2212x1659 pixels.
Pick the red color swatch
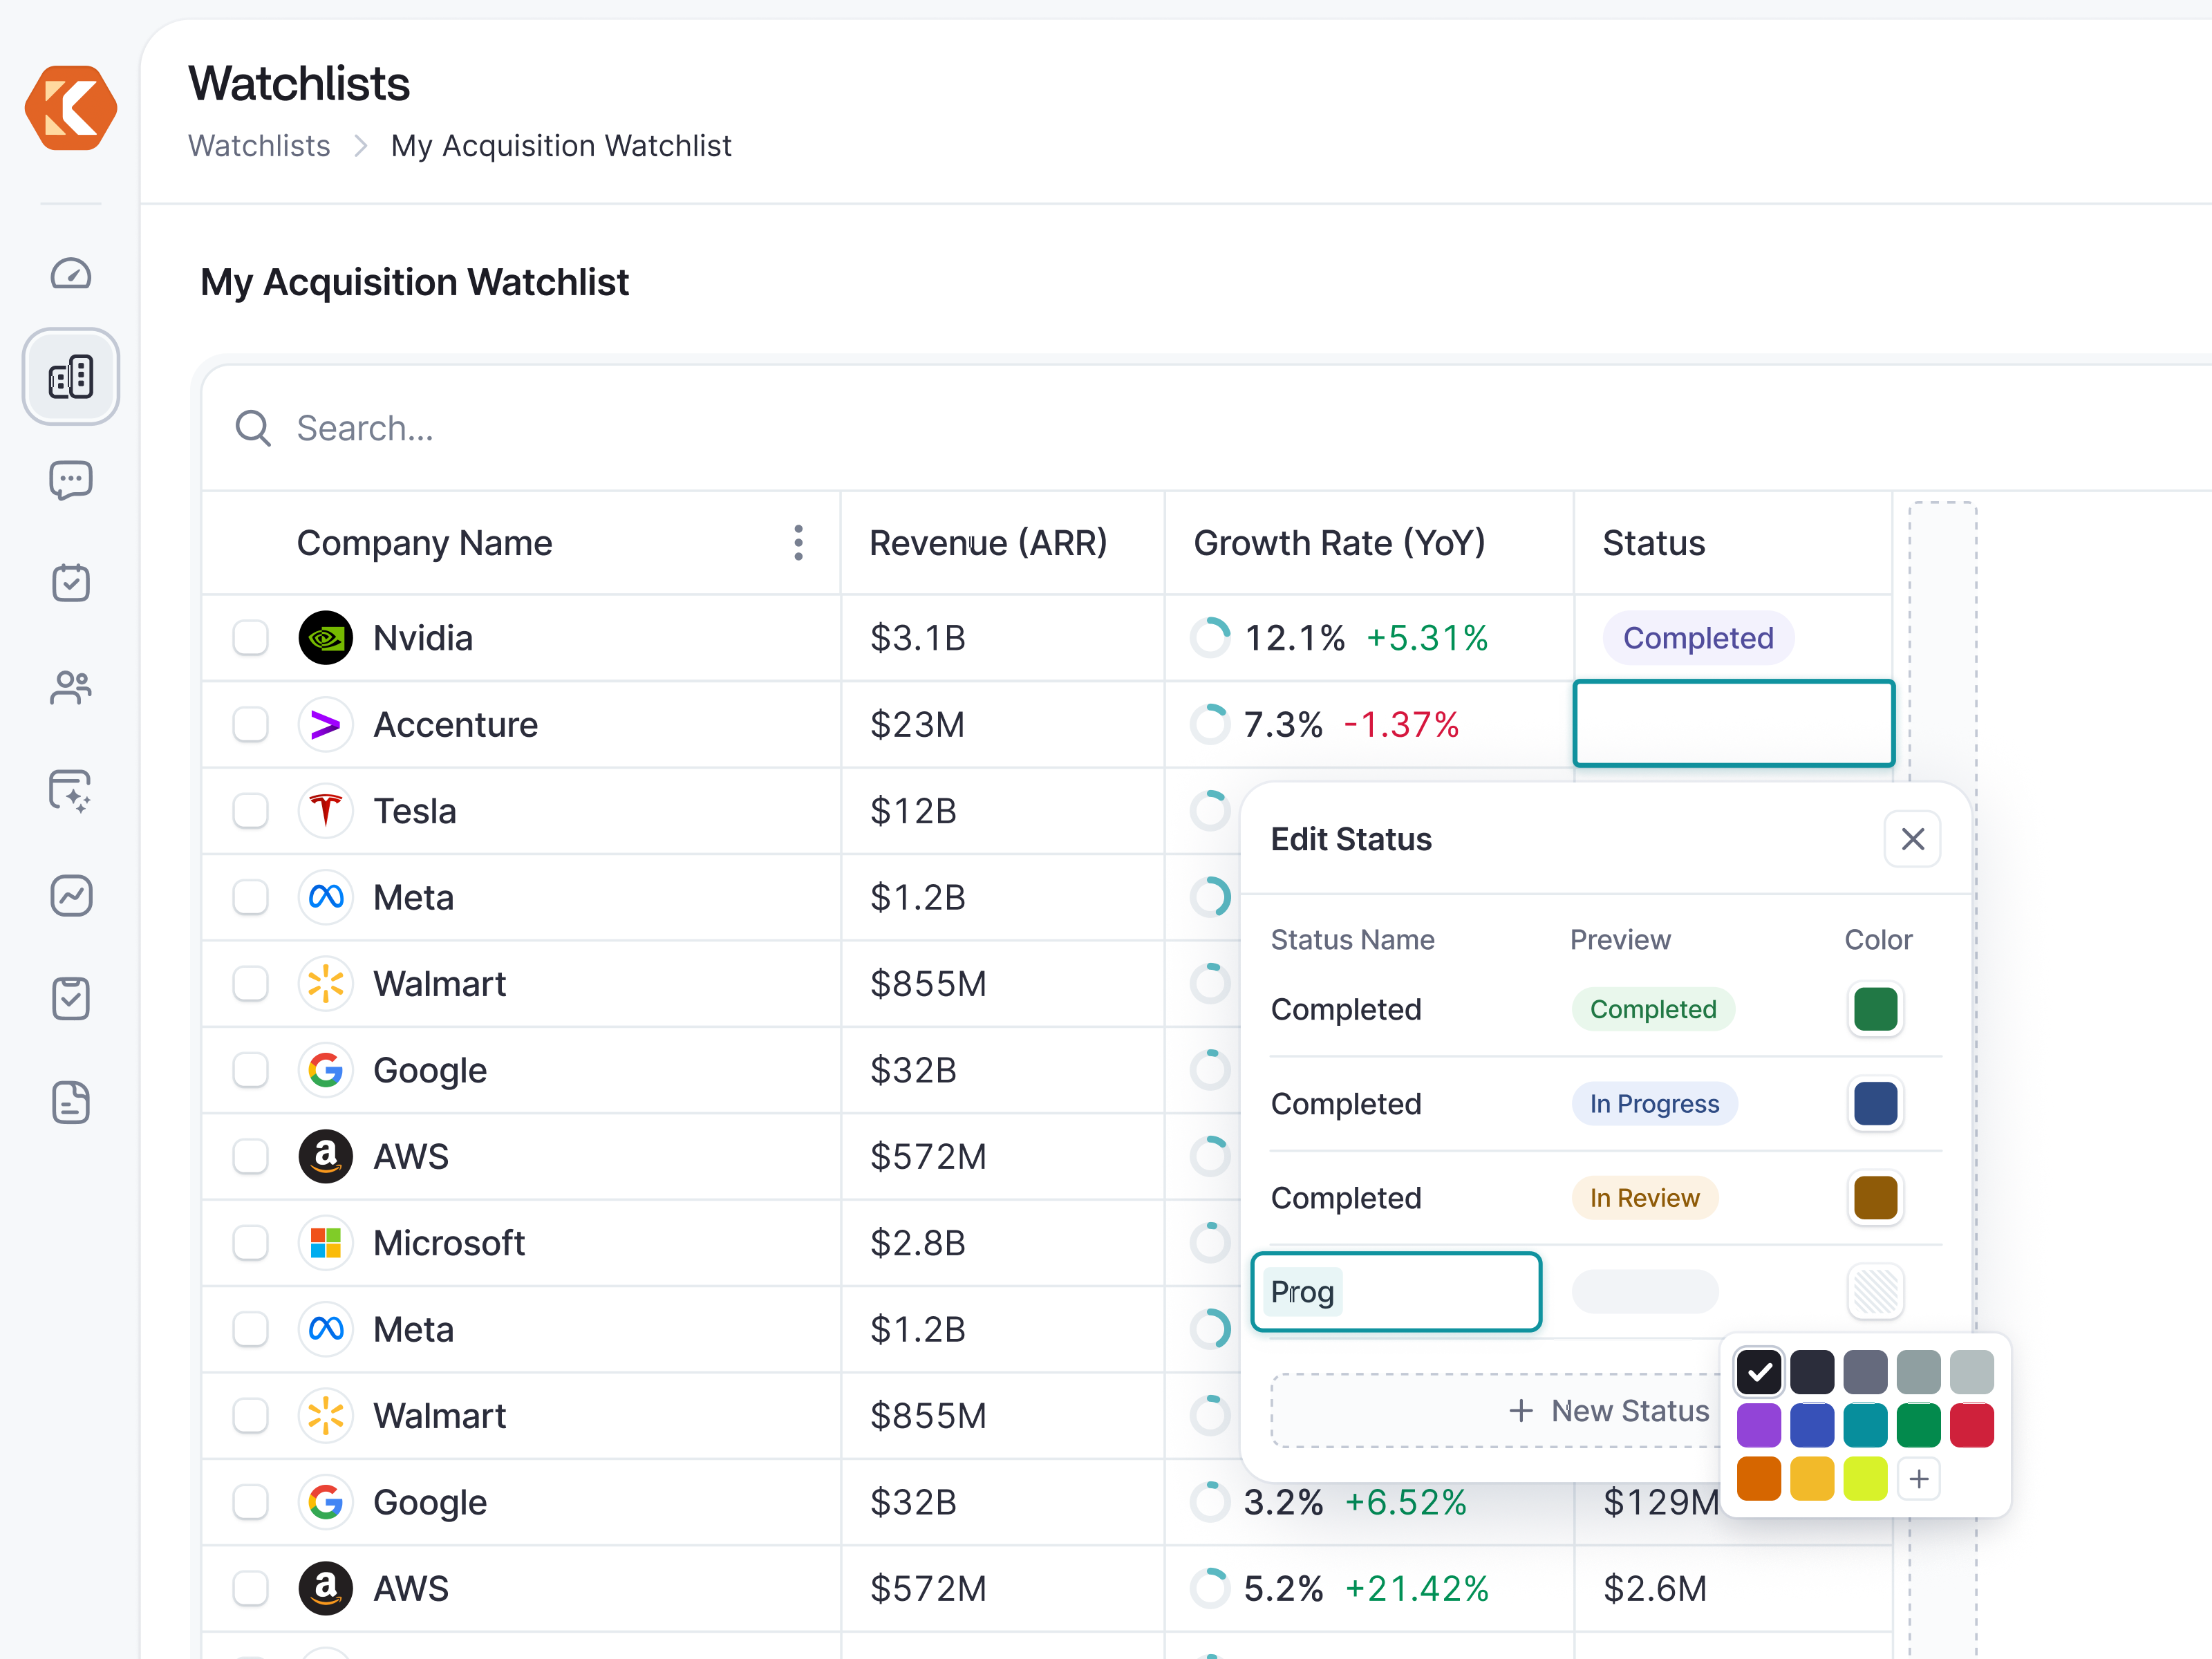(1971, 1426)
